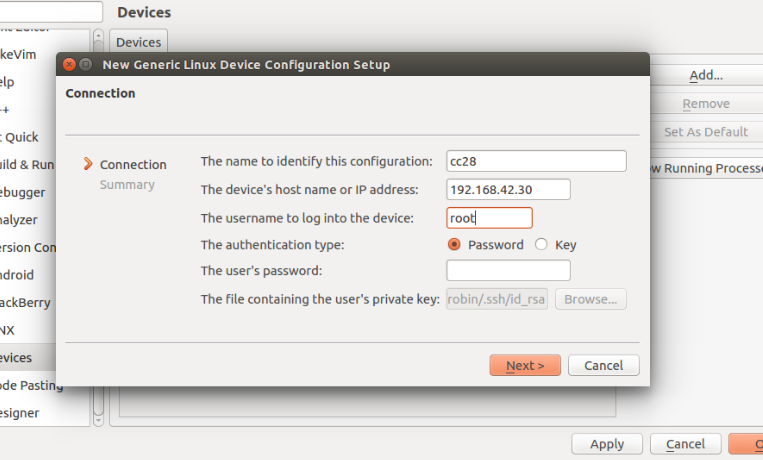This screenshot has width=763, height=460.
Task: Click Apply in the options dialog
Action: 607,444
